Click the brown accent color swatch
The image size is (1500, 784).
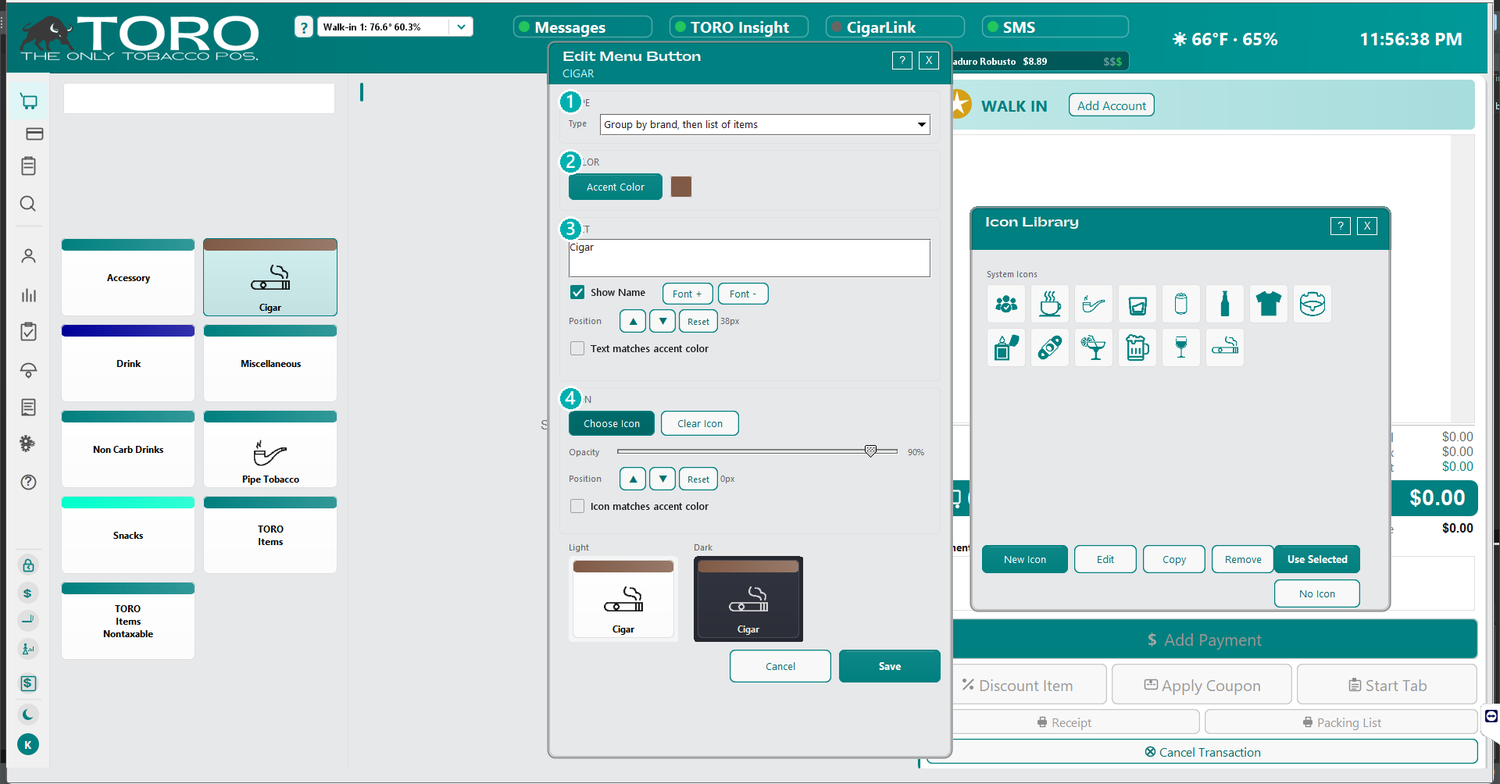click(681, 187)
